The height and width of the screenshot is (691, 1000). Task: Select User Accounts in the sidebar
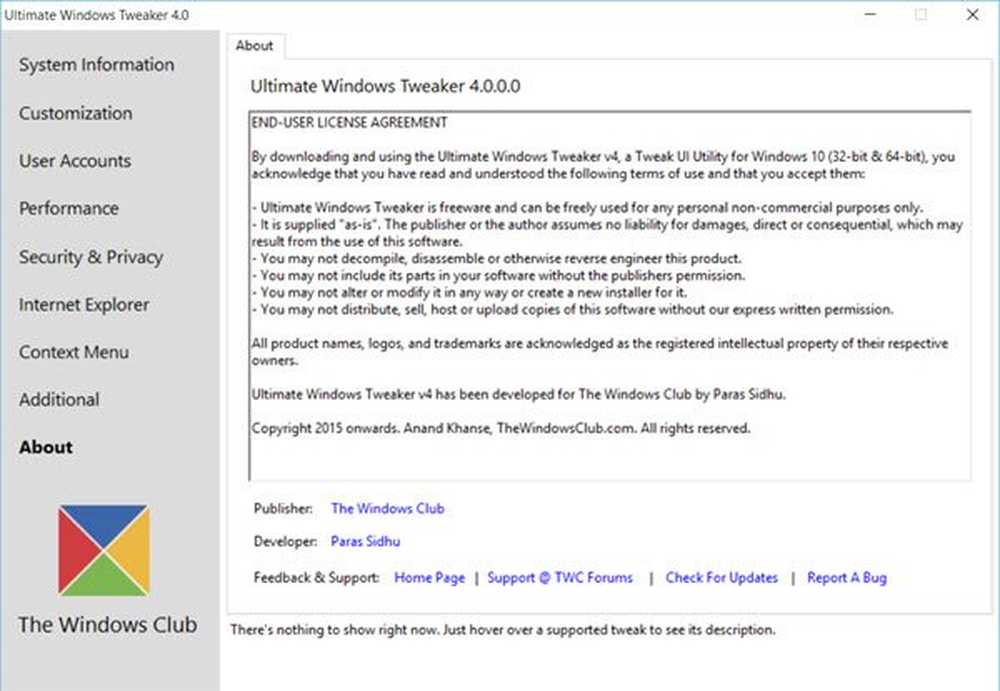coord(75,161)
